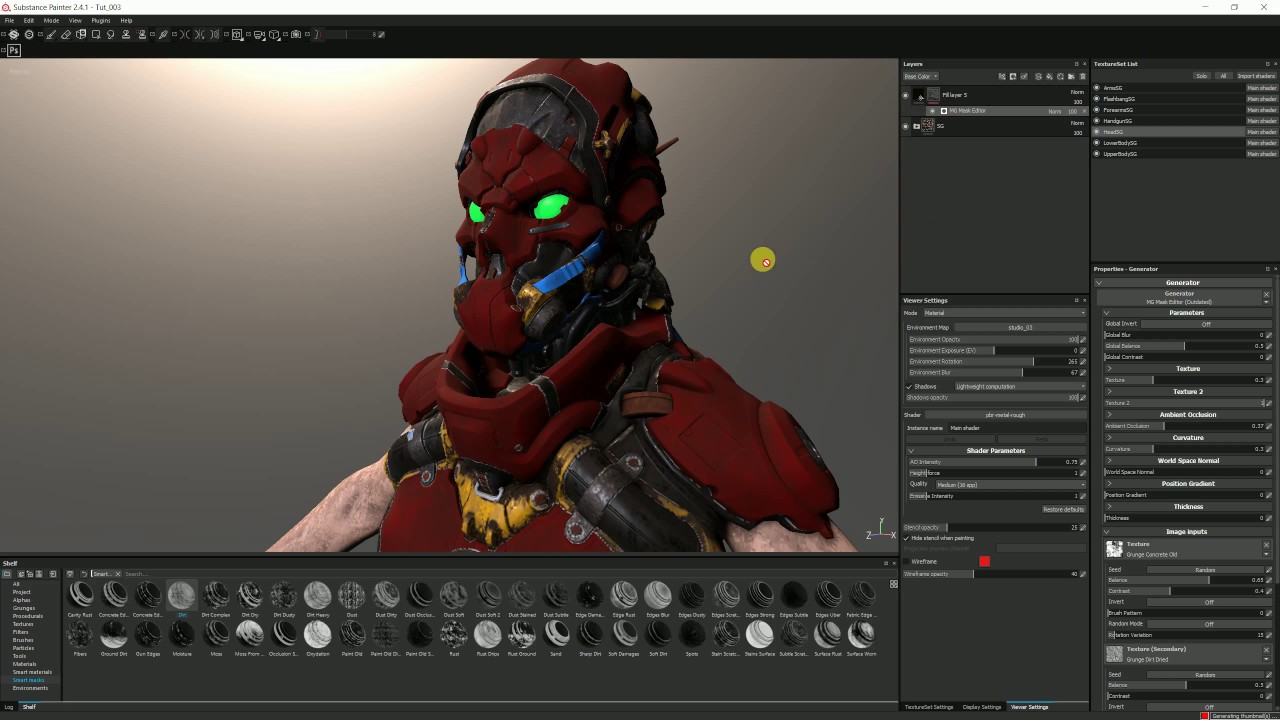Open the Quality Medium dropdown

tap(1010, 485)
